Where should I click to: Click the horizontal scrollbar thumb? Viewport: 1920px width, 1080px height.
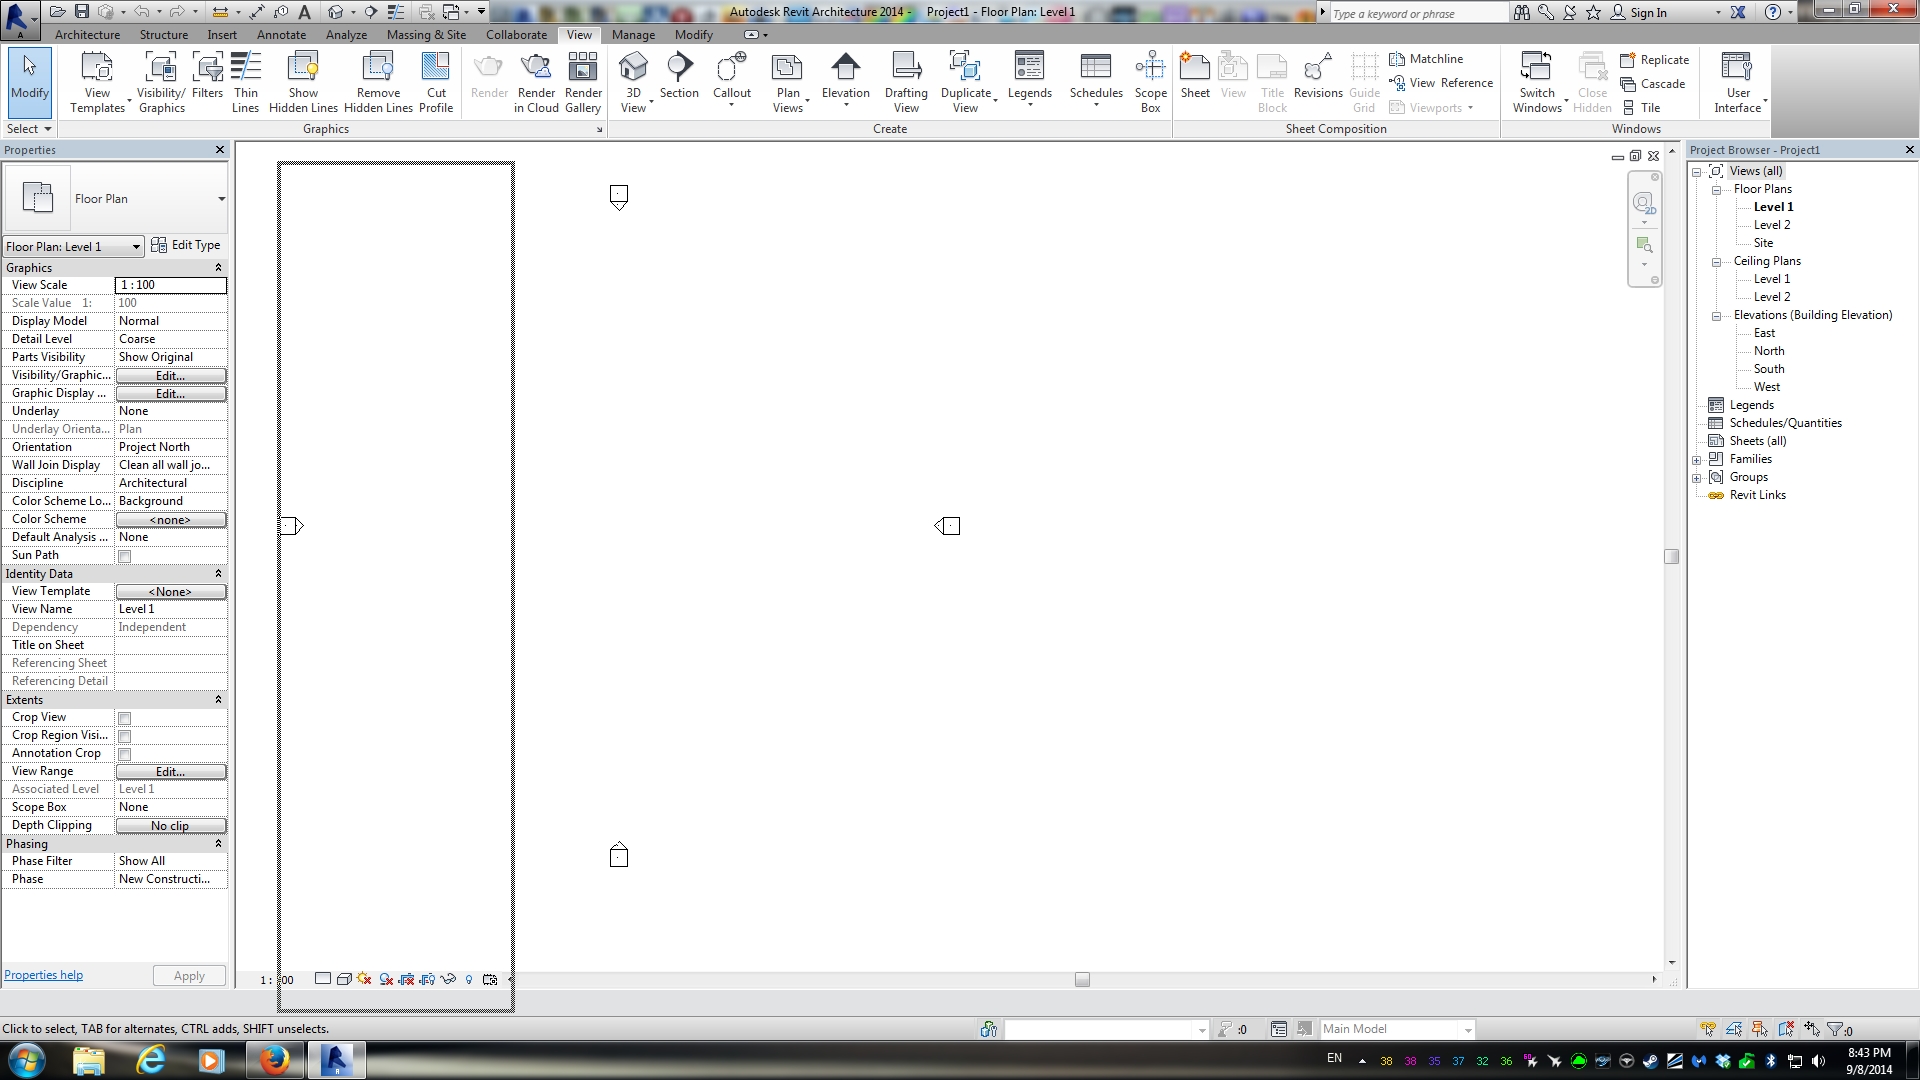click(1082, 980)
